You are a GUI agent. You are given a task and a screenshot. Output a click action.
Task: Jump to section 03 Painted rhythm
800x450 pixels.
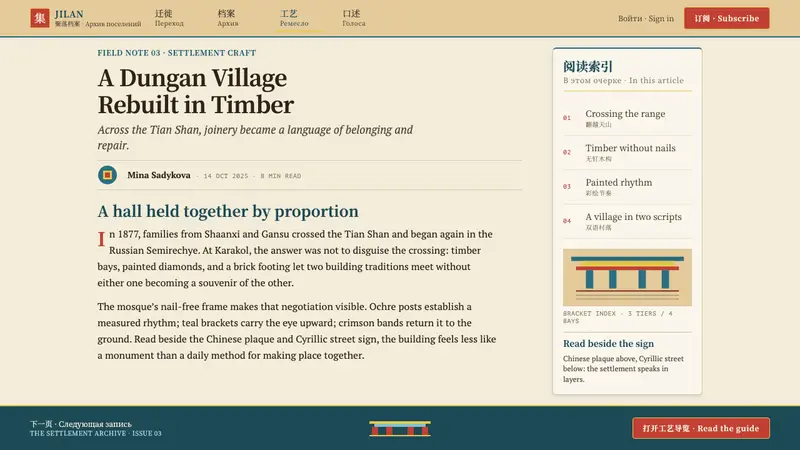pyautogui.click(x=627, y=187)
